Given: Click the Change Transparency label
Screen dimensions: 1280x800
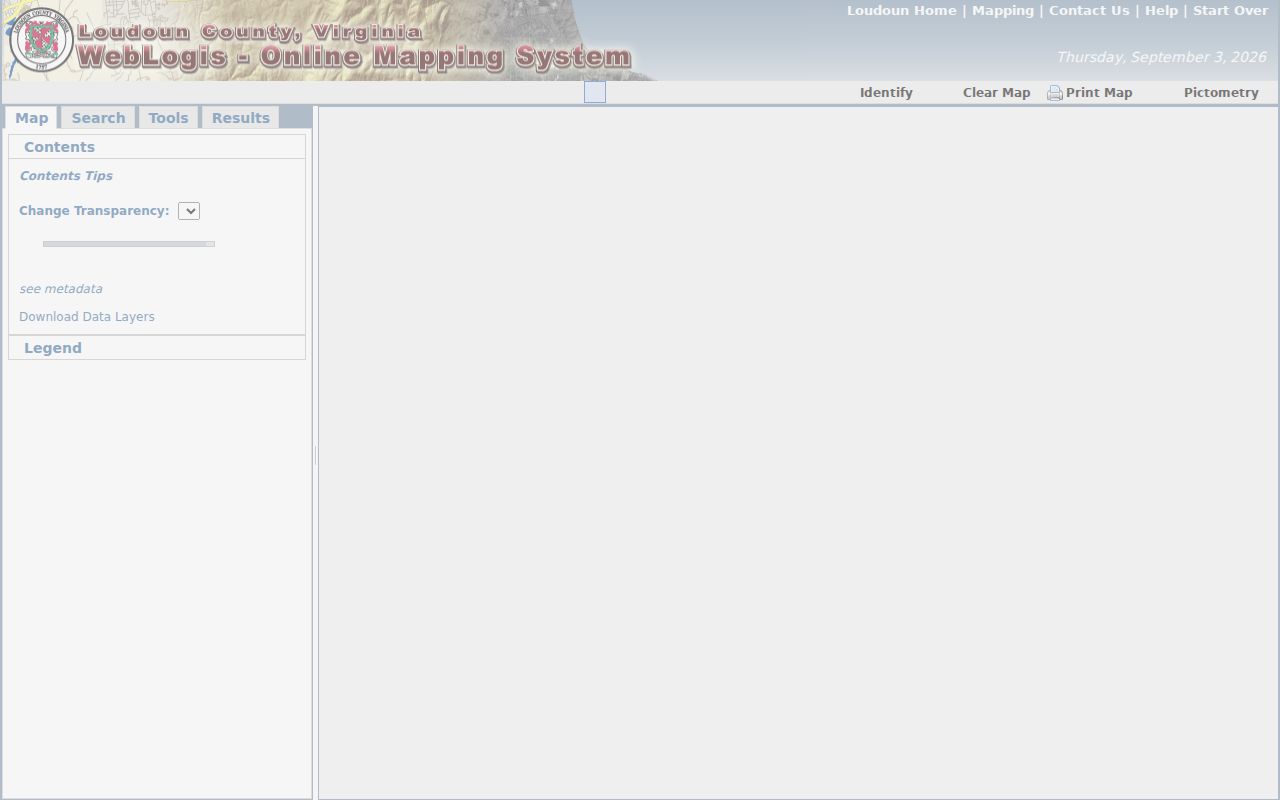Looking at the screenshot, I should [94, 211].
